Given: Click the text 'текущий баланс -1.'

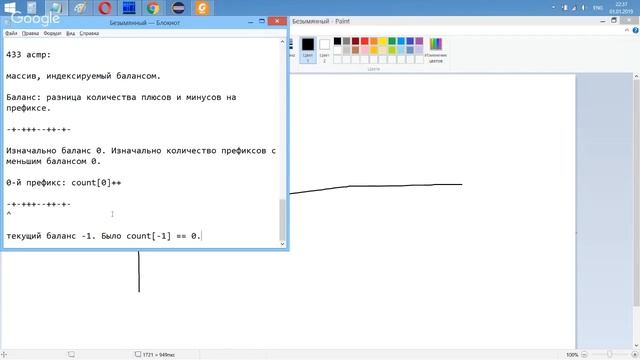Looking at the screenshot, I should click(51, 236).
